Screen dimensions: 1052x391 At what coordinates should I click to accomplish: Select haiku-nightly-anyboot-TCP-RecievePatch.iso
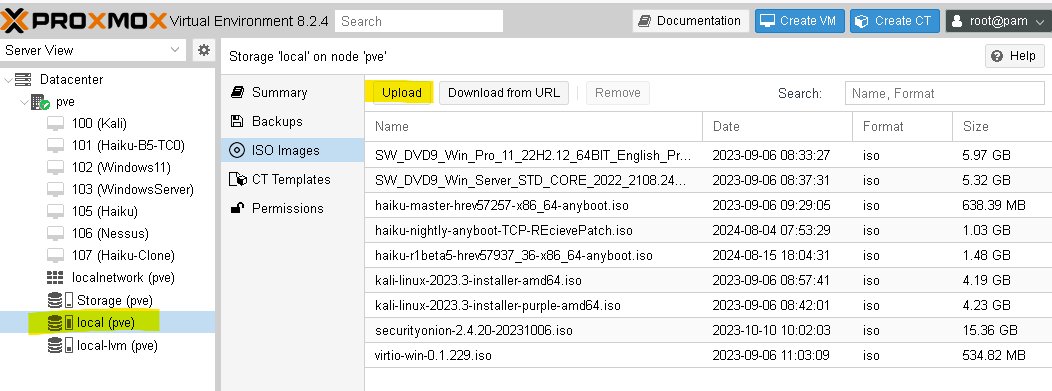pos(708,230)
